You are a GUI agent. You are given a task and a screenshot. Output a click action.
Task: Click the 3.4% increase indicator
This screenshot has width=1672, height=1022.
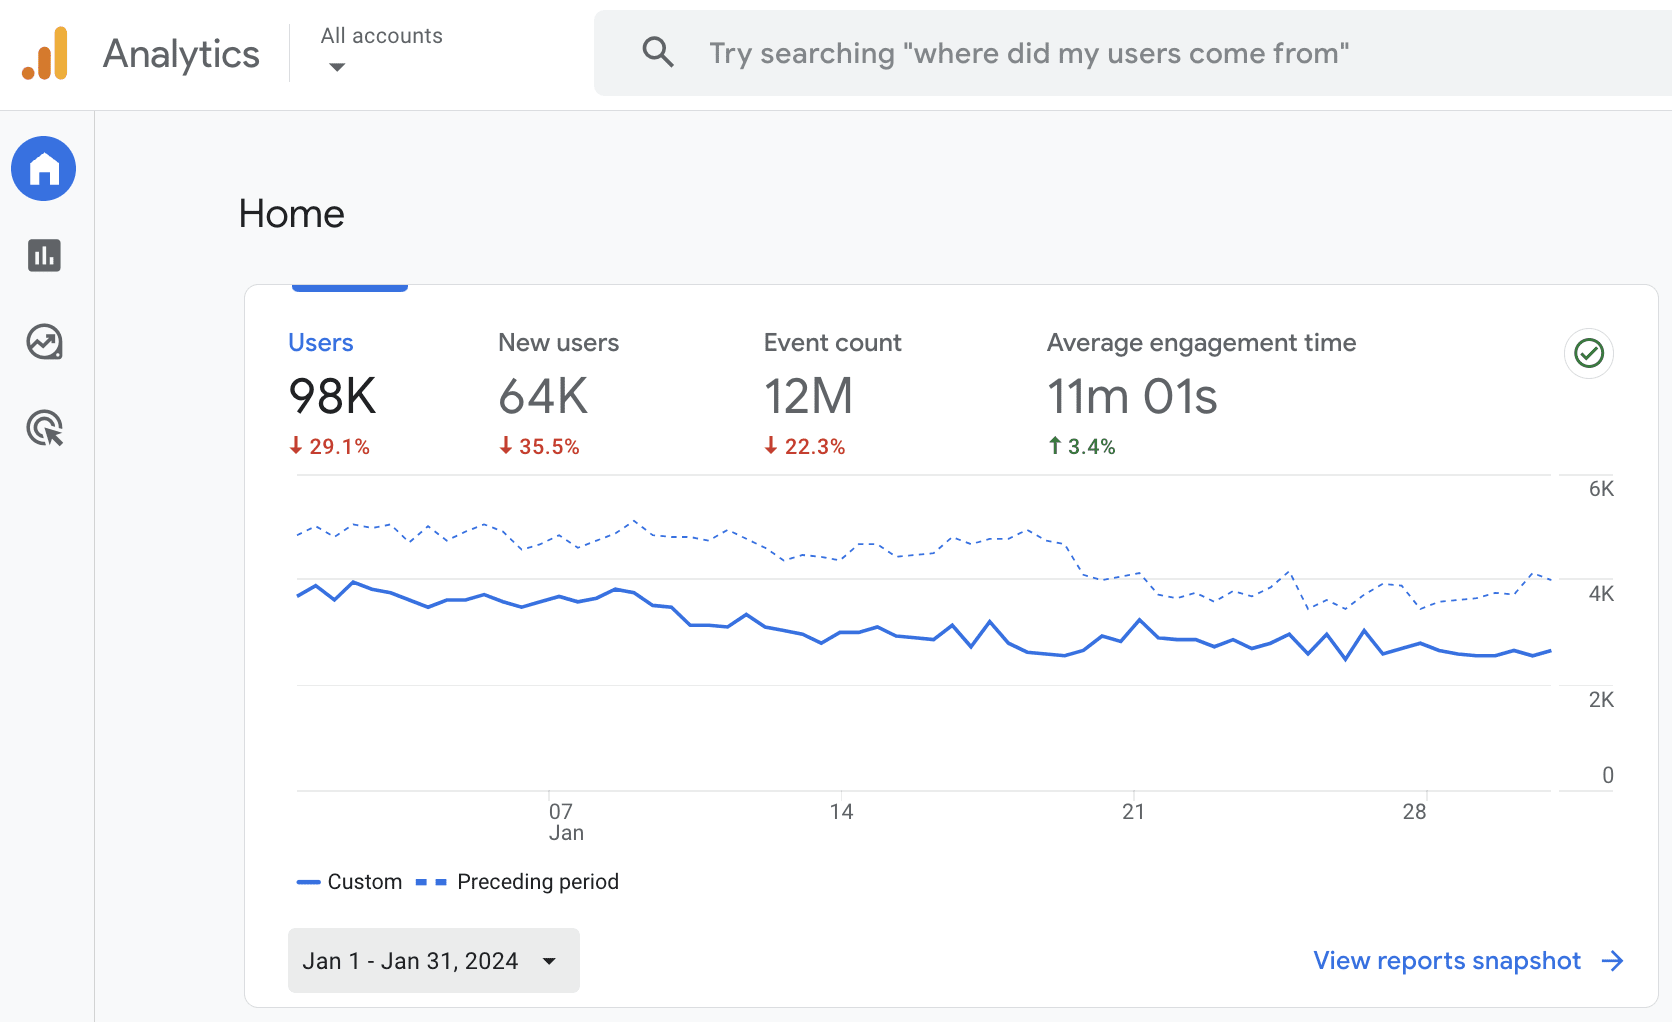[x=1082, y=447]
